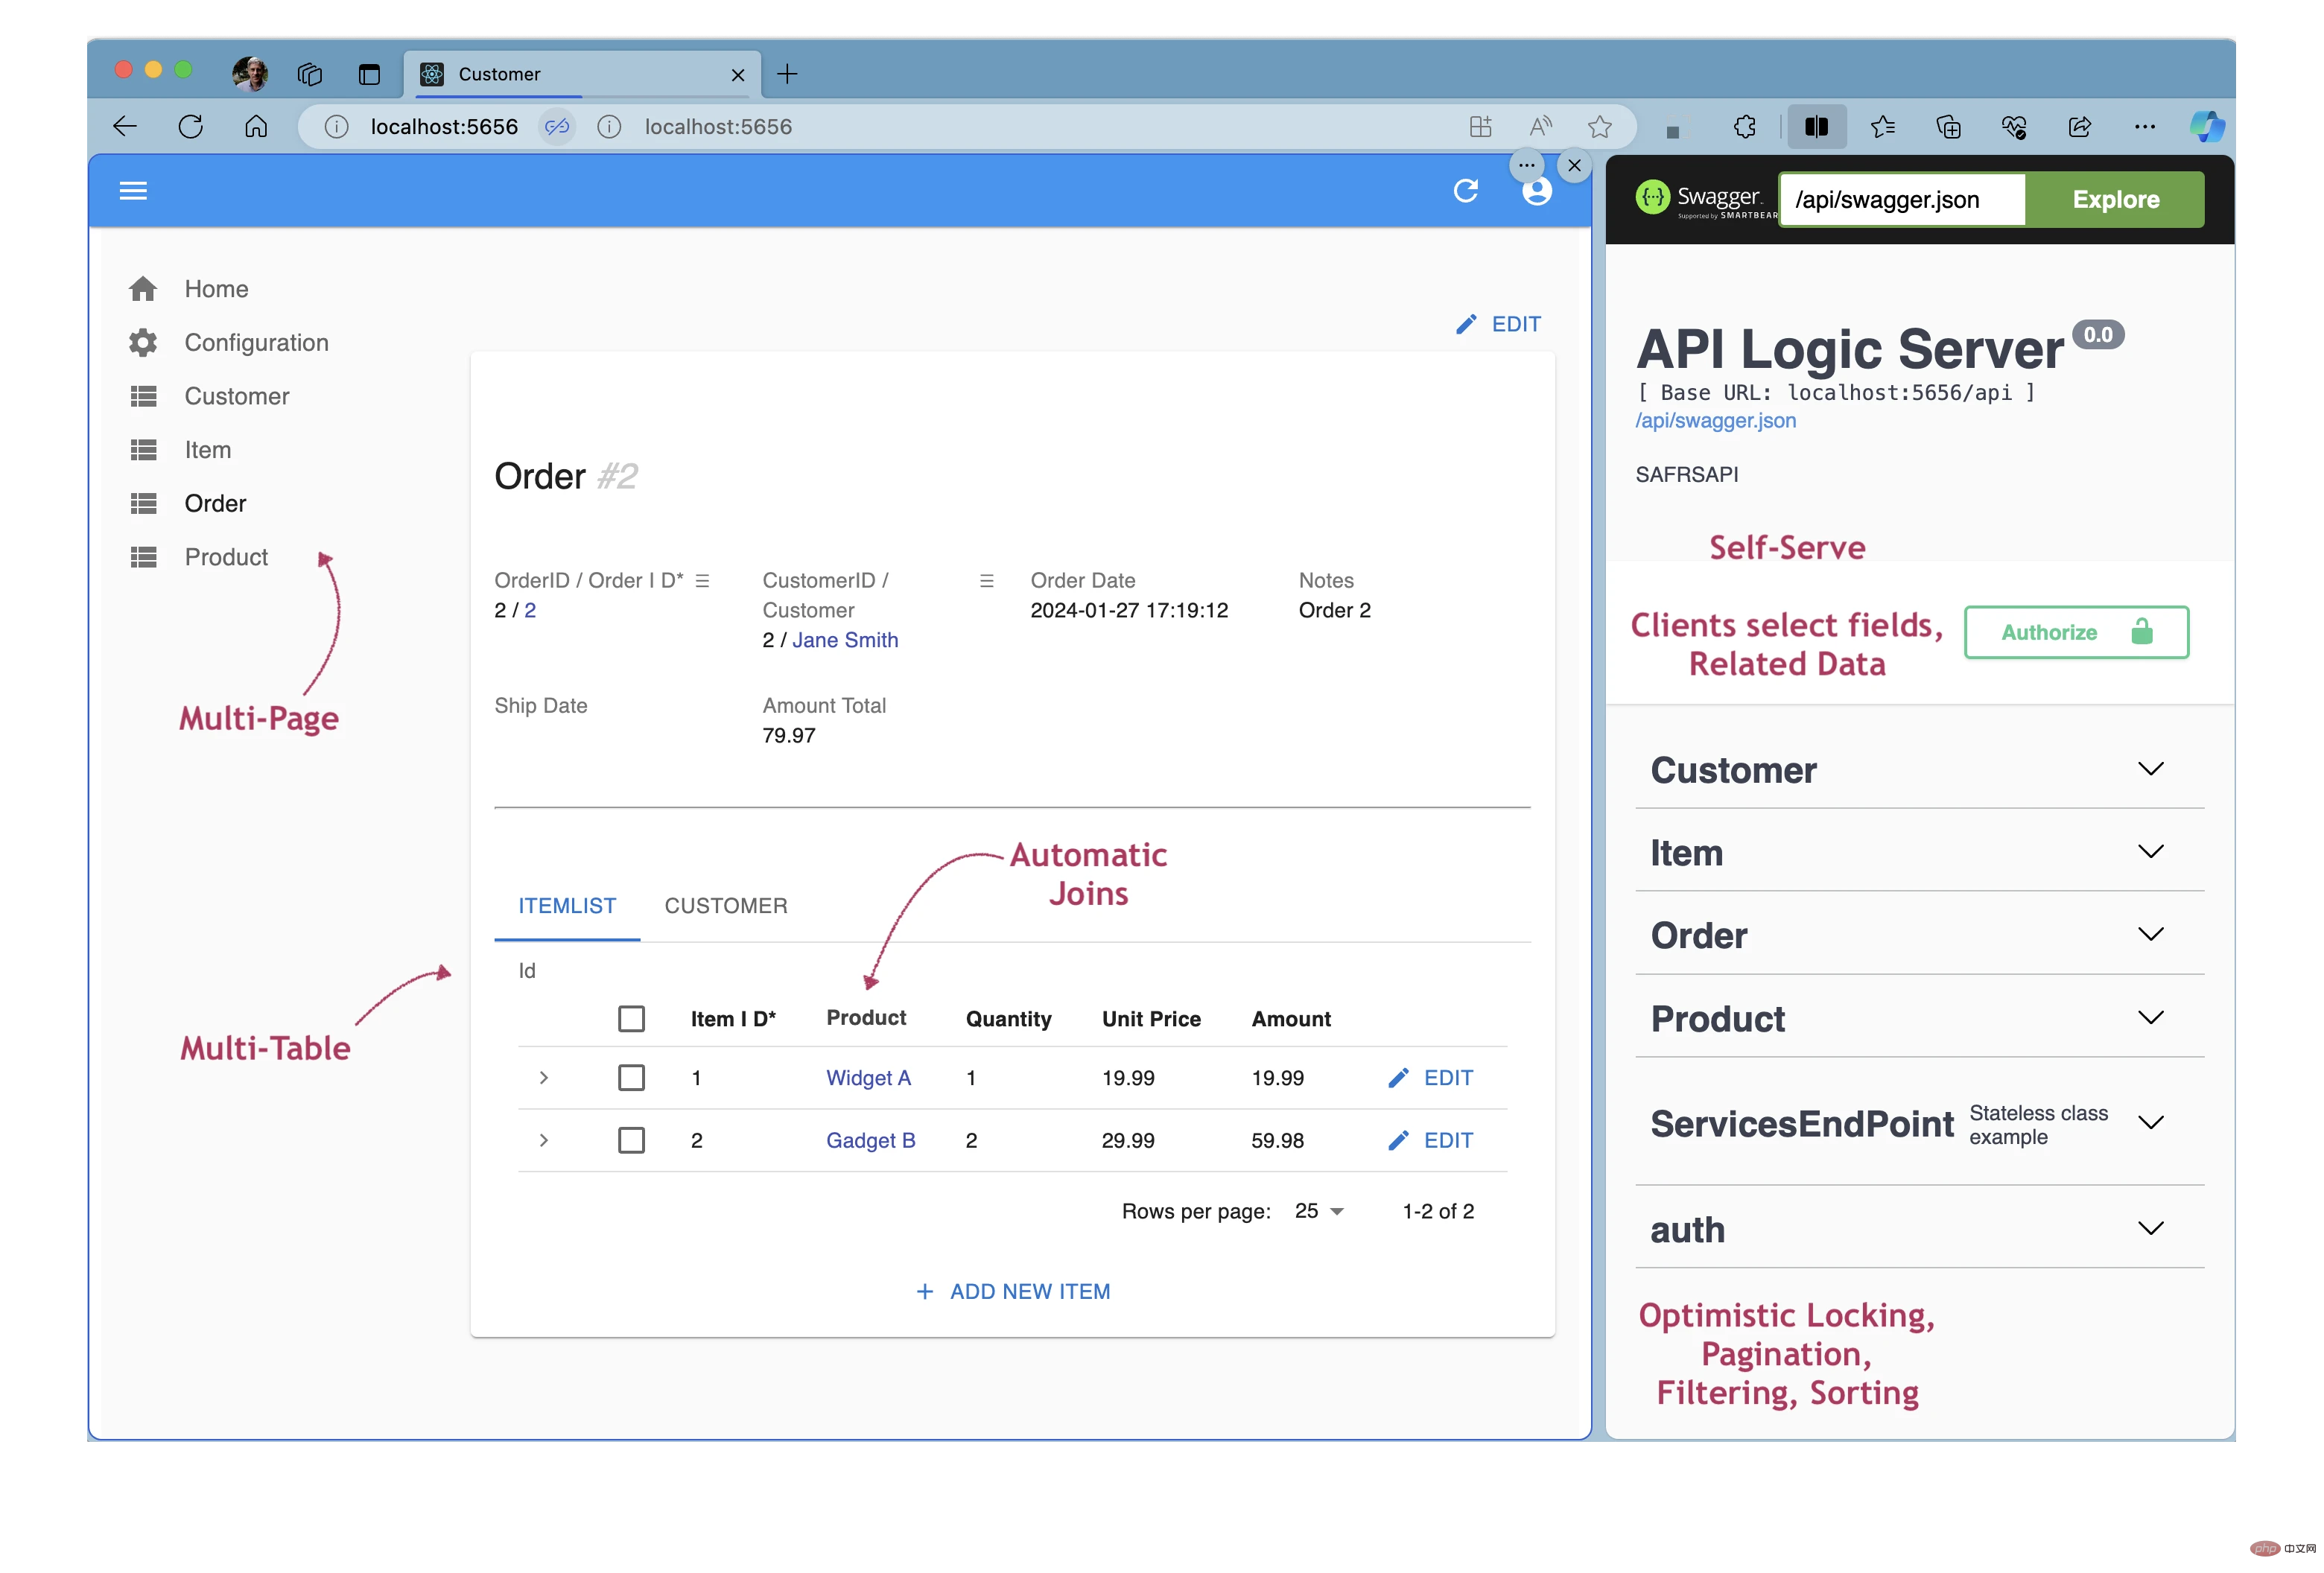Image resolution: width=2324 pixels, height=1573 pixels.
Task: Select all items with header checkbox
Action: pyautogui.click(x=631, y=1019)
